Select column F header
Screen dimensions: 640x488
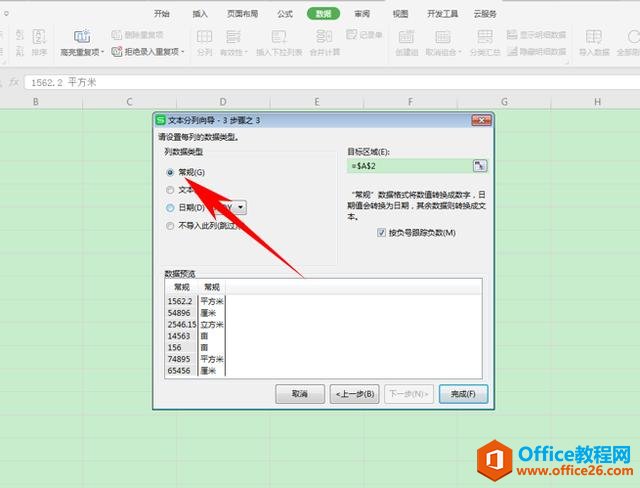coord(410,102)
